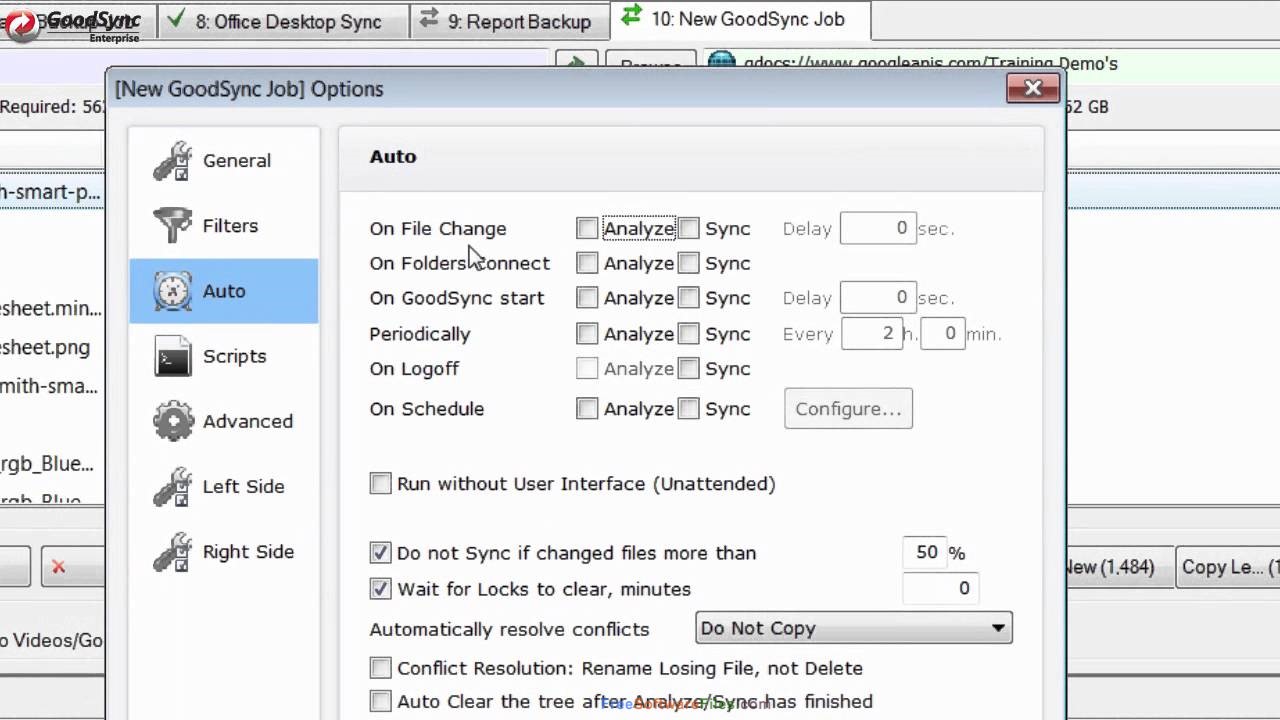1280x720 pixels.
Task: Close the Options dialog
Action: [x=1033, y=89]
